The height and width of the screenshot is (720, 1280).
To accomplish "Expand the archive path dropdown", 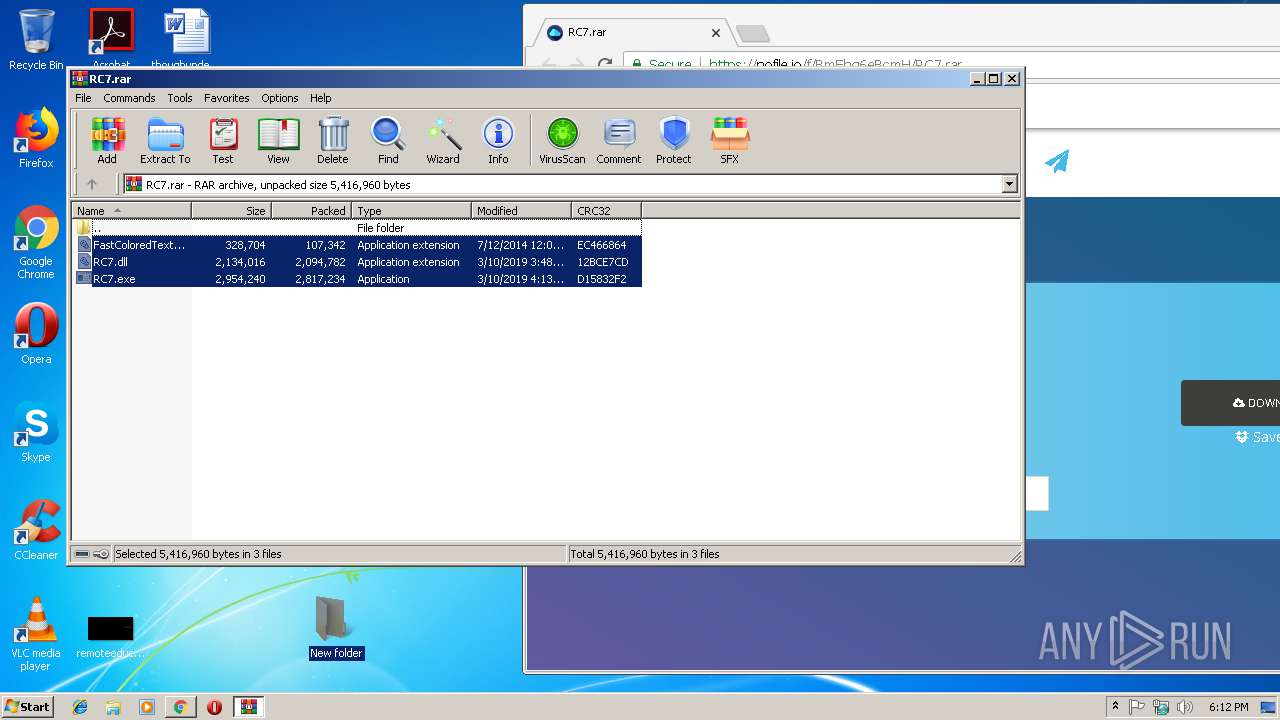I will (x=1009, y=184).
